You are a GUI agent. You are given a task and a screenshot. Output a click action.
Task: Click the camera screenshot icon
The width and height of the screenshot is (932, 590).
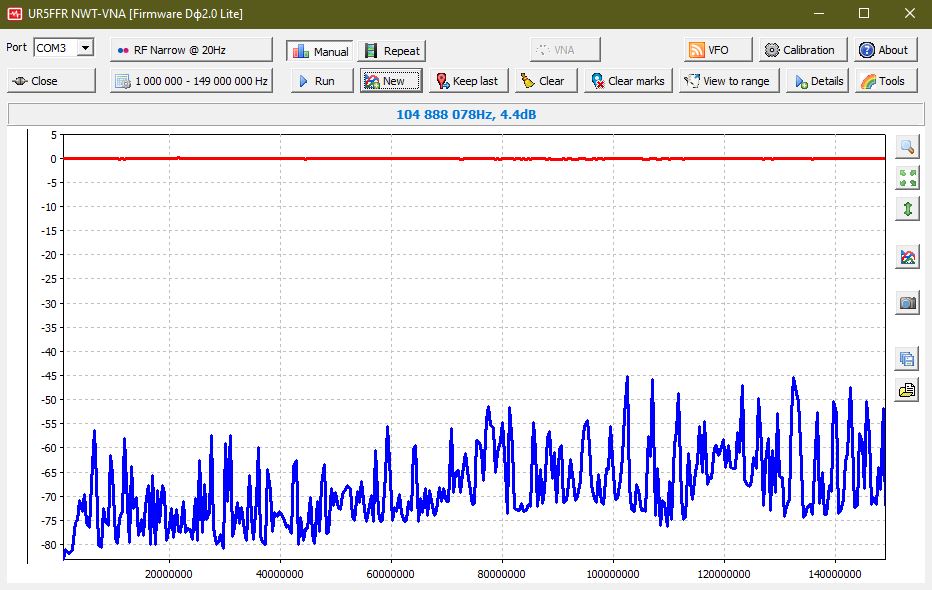[907, 303]
